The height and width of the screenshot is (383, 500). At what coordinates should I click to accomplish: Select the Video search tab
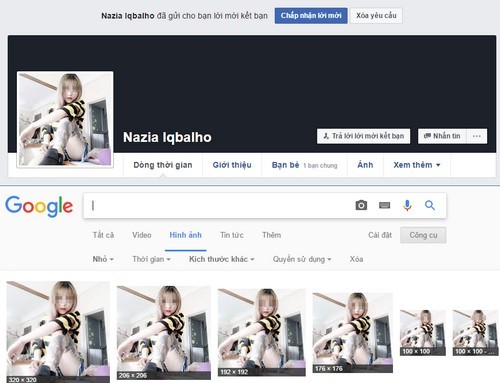(x=142, y=235)
